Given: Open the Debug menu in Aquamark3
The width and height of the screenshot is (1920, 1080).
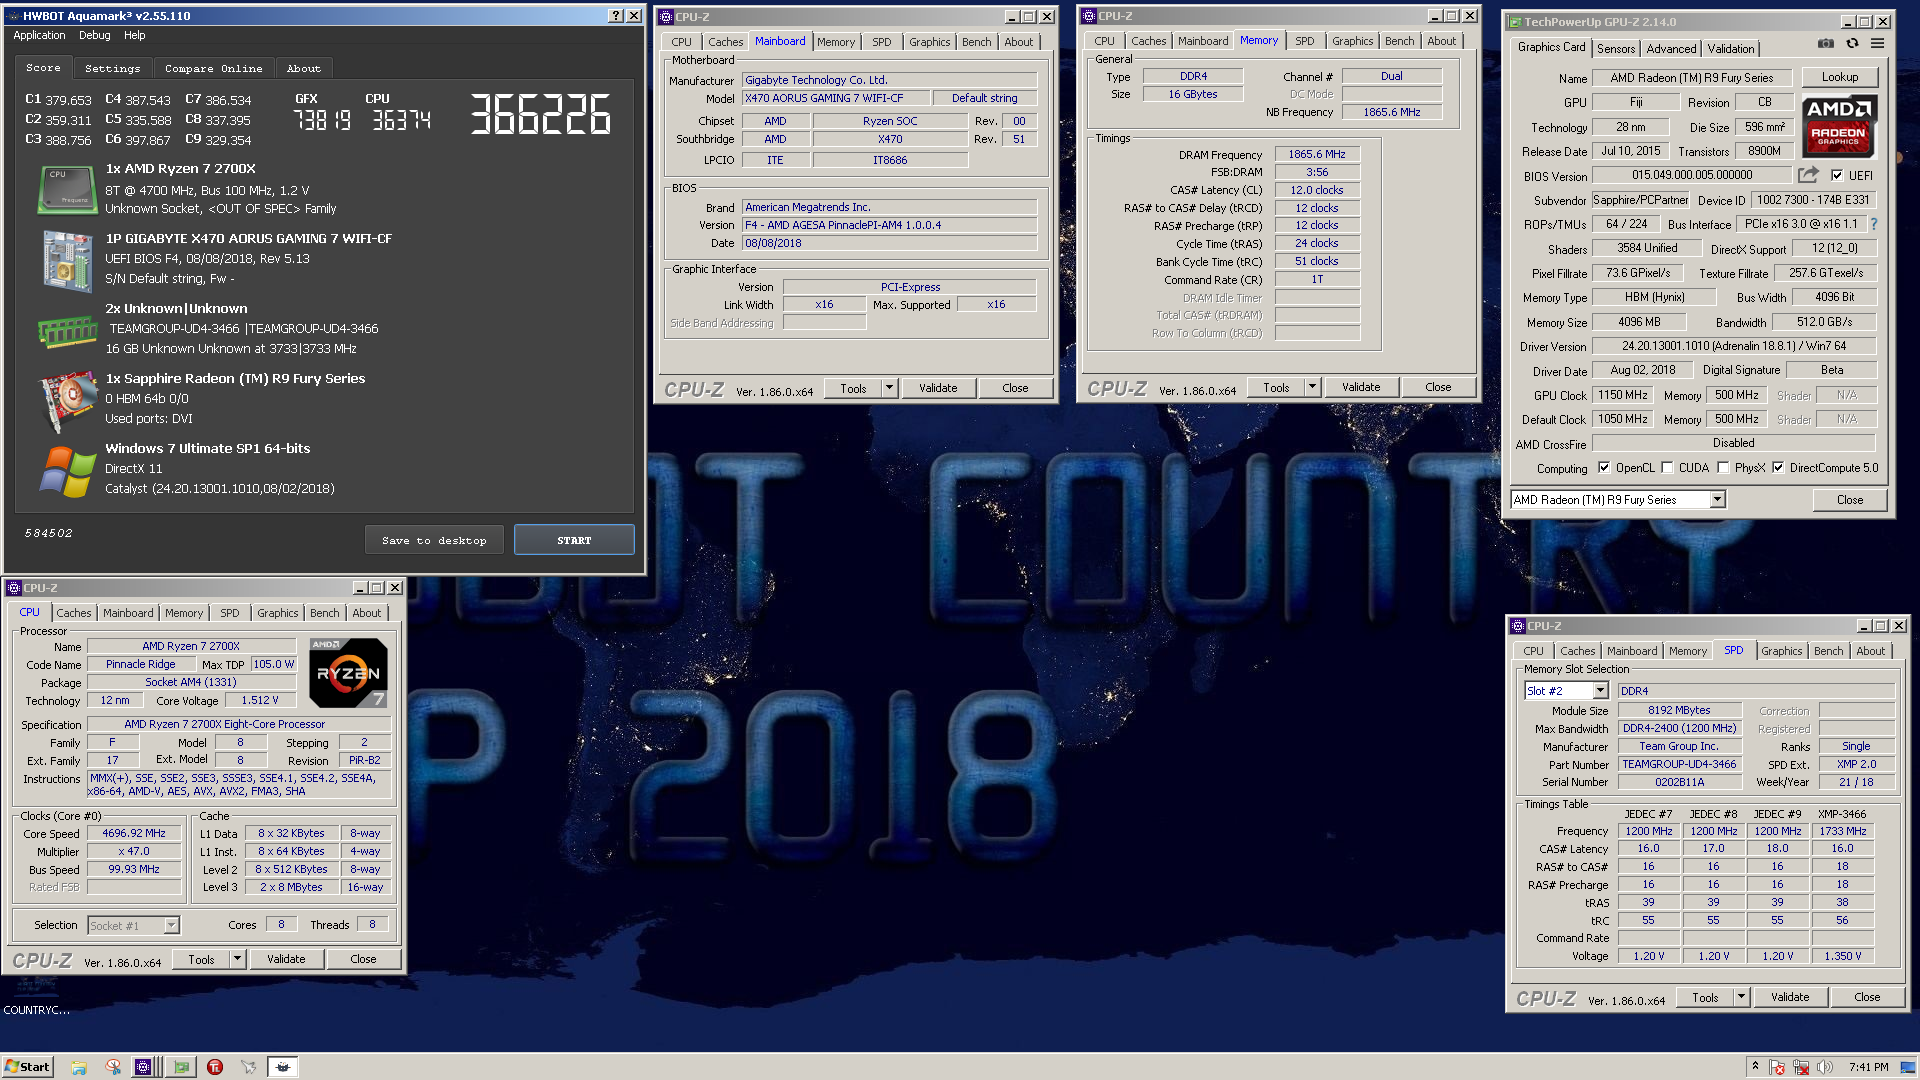Looking at the screenshot, I should pos(95,35).
